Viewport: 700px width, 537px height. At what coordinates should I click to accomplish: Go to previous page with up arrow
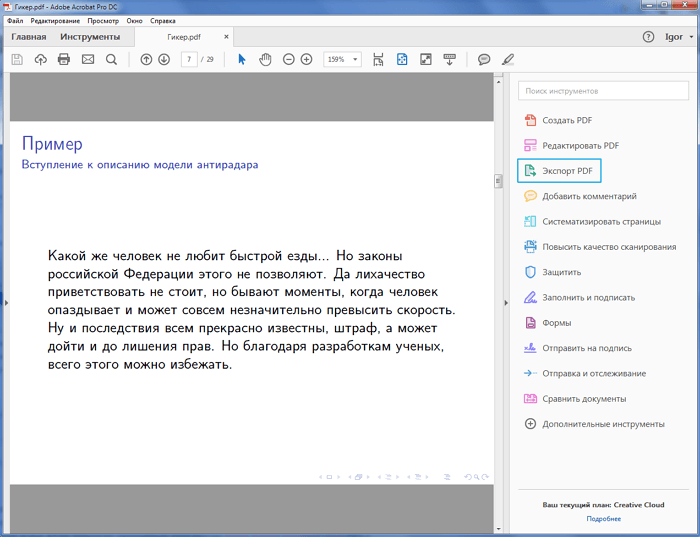(x=146, y=60)
